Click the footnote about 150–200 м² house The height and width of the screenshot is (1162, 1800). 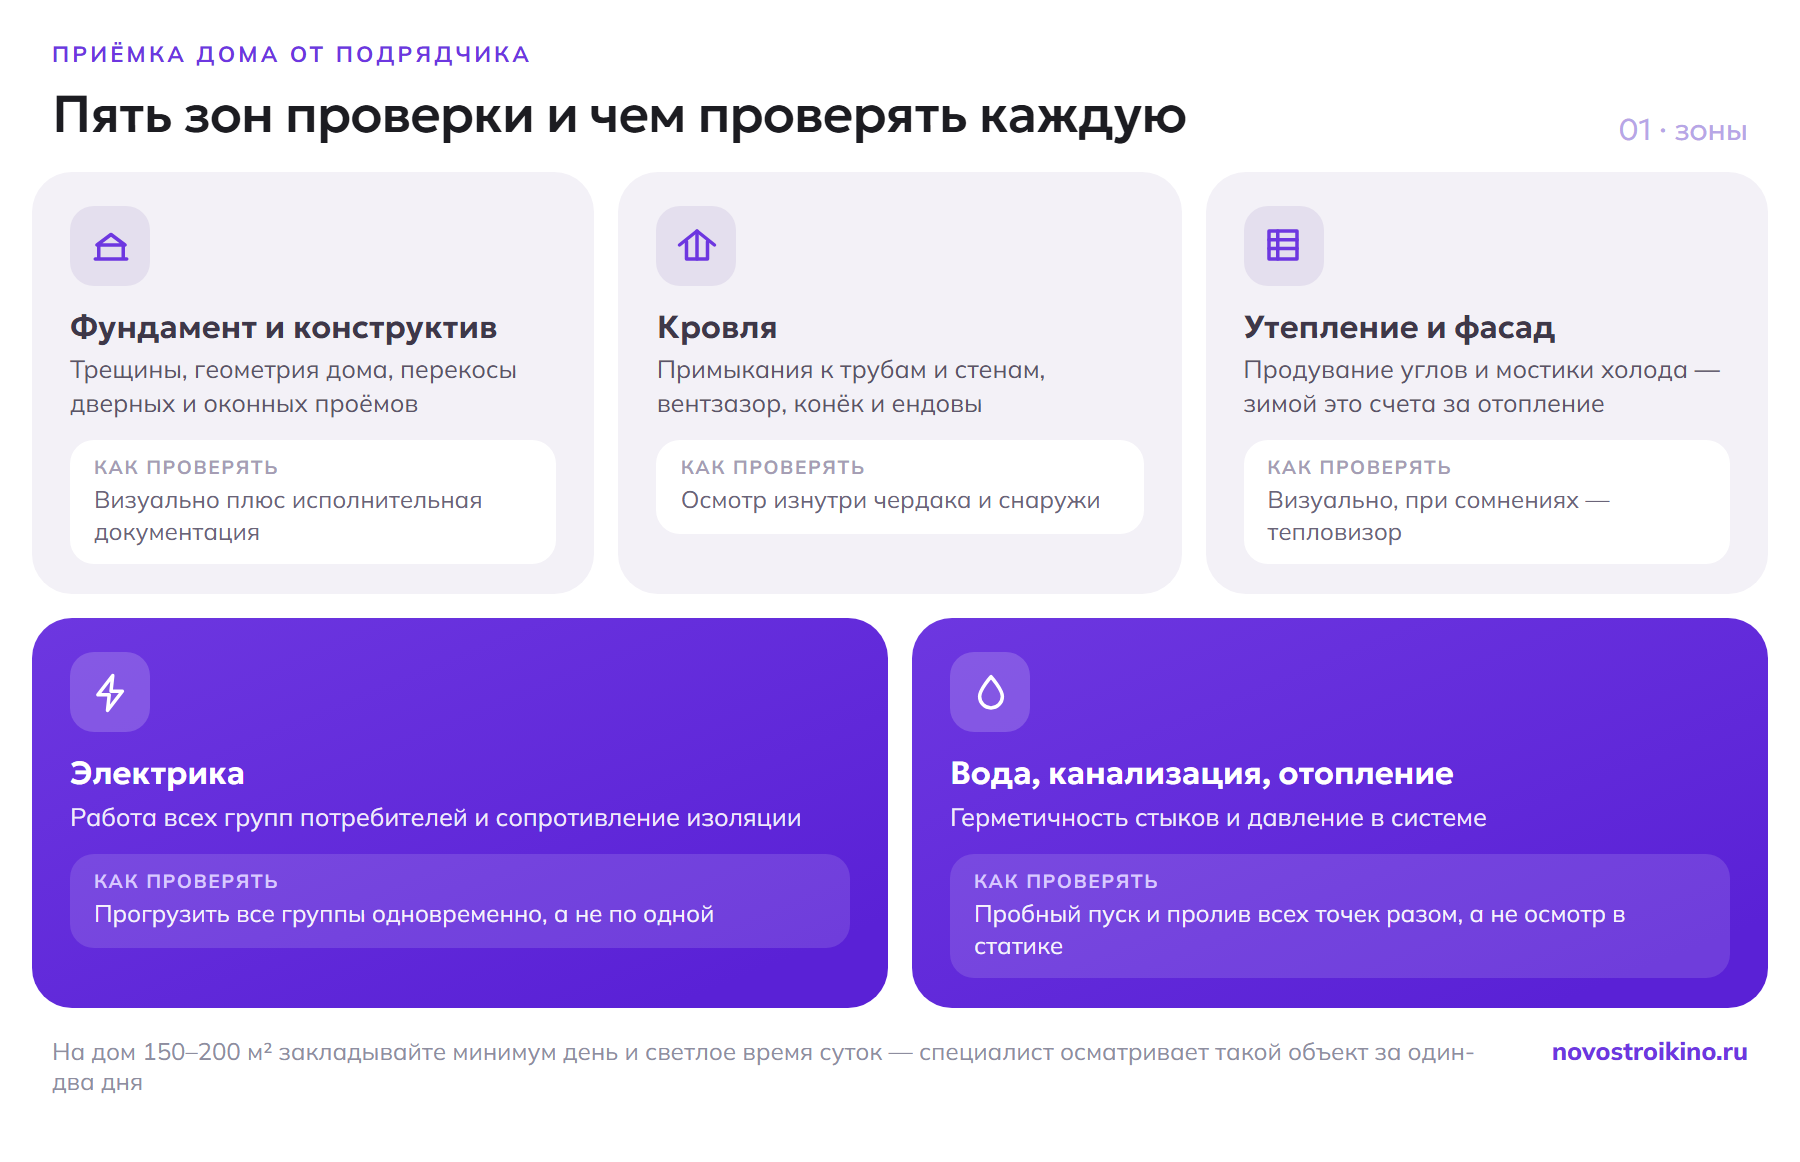click(763, 1067)
